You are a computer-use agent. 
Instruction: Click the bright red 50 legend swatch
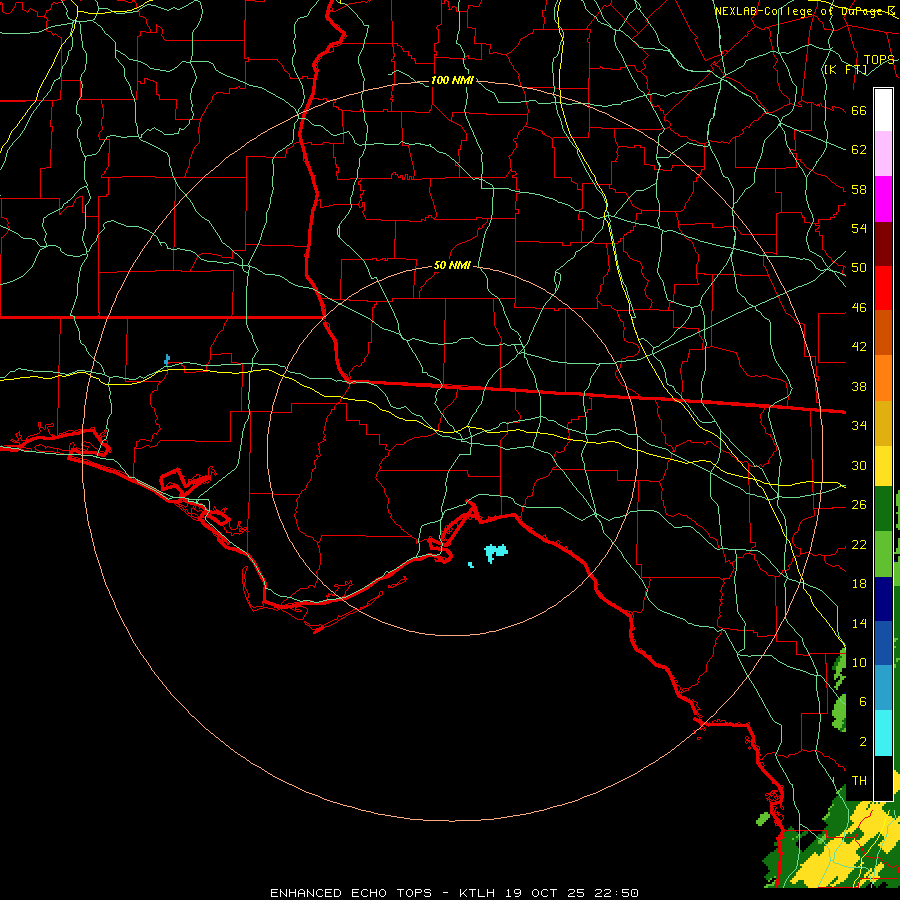(883, 288)
